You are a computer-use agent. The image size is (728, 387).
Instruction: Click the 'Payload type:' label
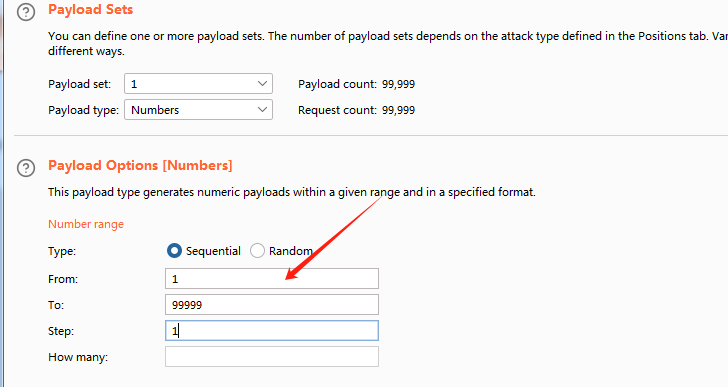84,110
